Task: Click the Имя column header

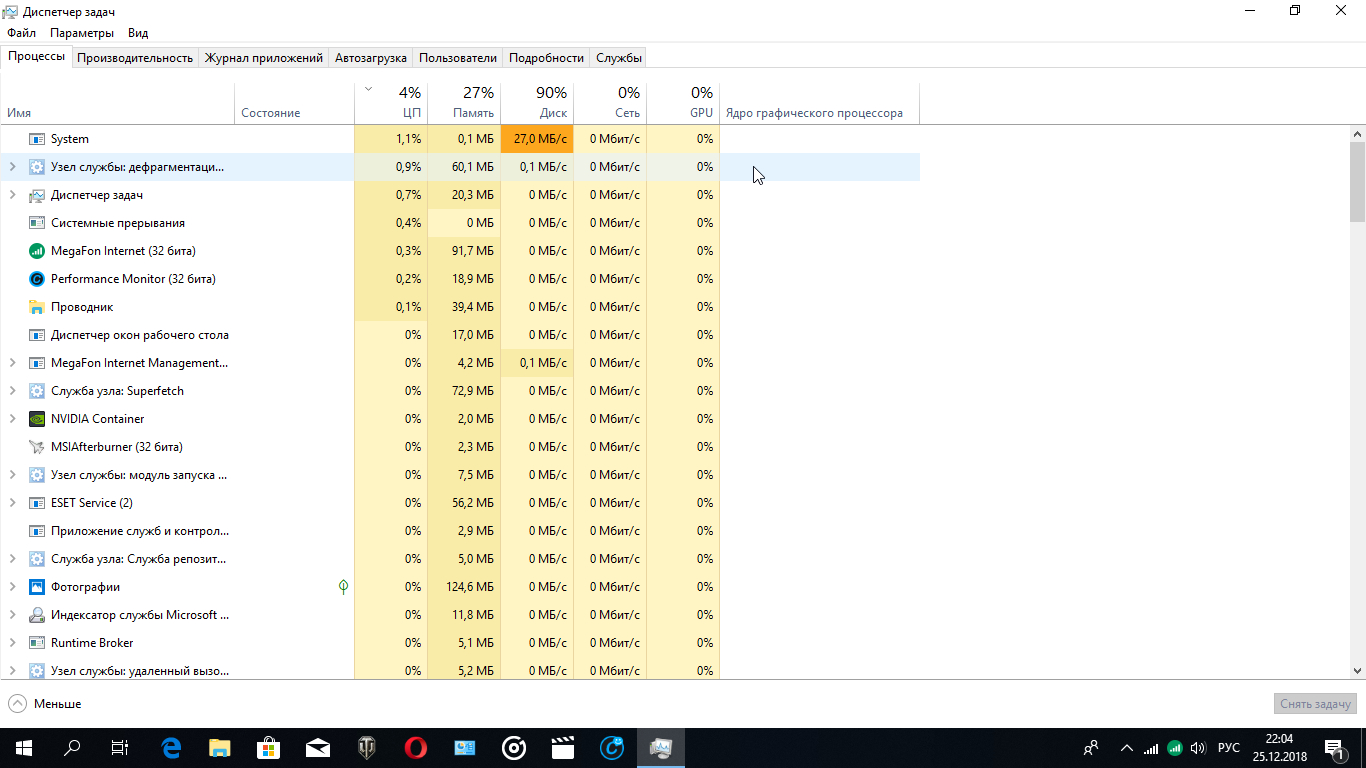Action: point(118,103)
